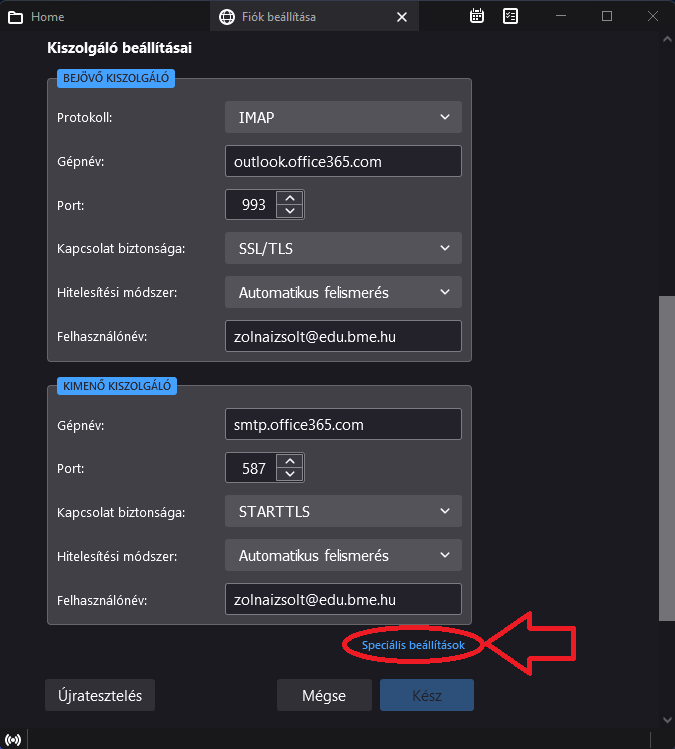Open incoming SSL/TLS security dropdown

(343, 248)
